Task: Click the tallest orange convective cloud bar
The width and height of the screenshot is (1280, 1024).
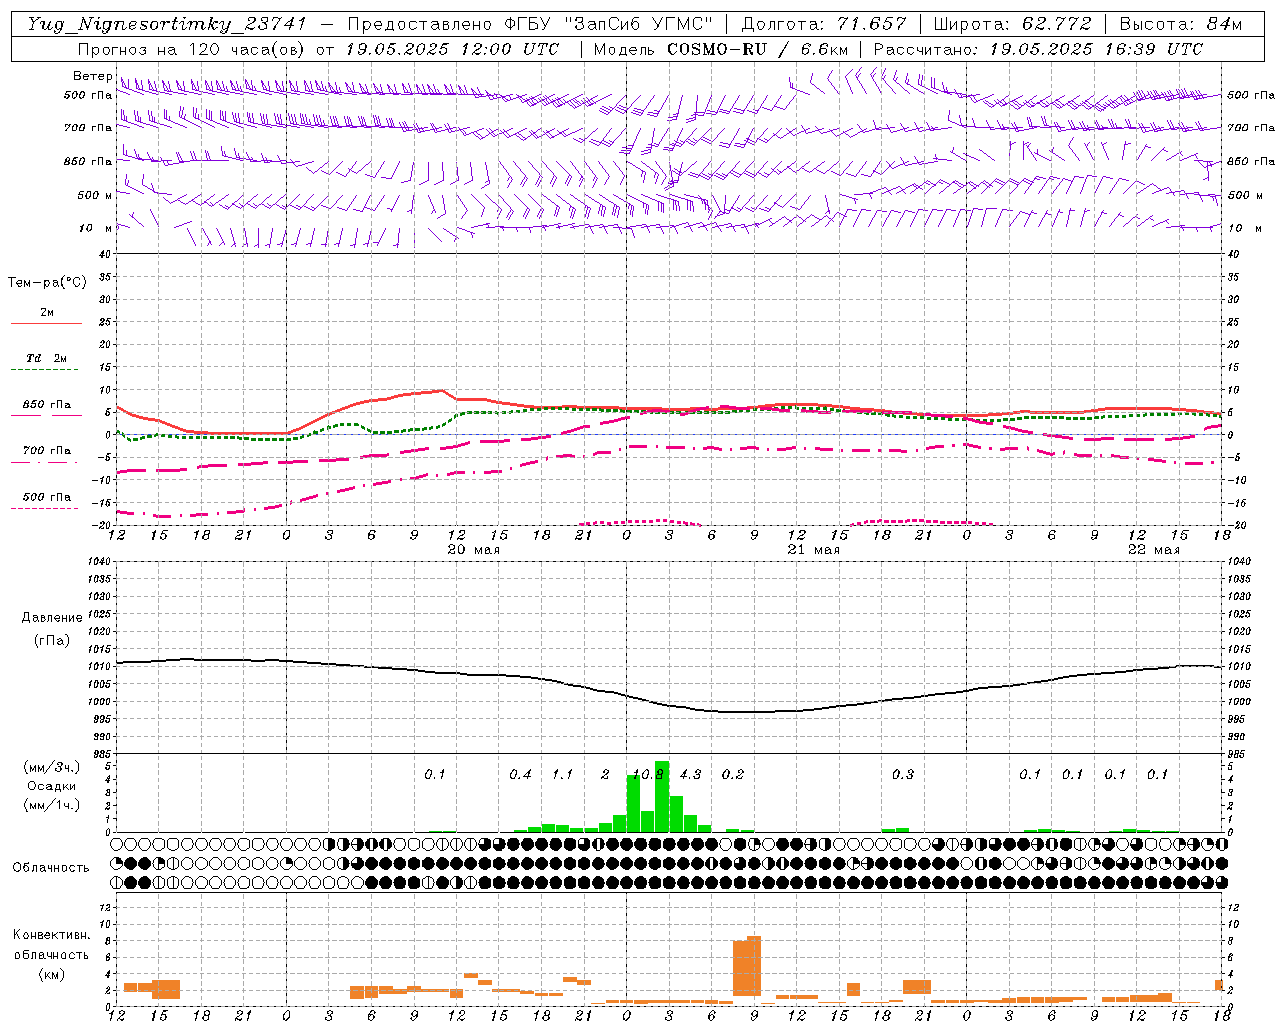Action: [754, 966]
